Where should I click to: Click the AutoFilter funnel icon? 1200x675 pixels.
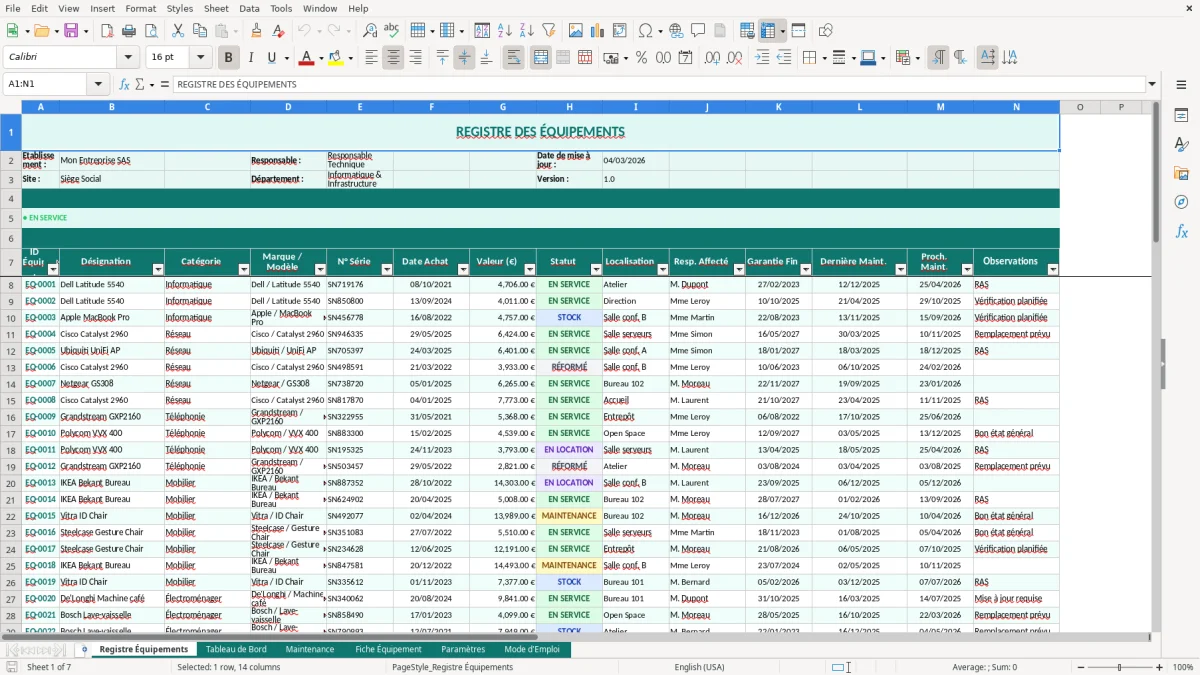pyautogui.click(x=549, y=31)
